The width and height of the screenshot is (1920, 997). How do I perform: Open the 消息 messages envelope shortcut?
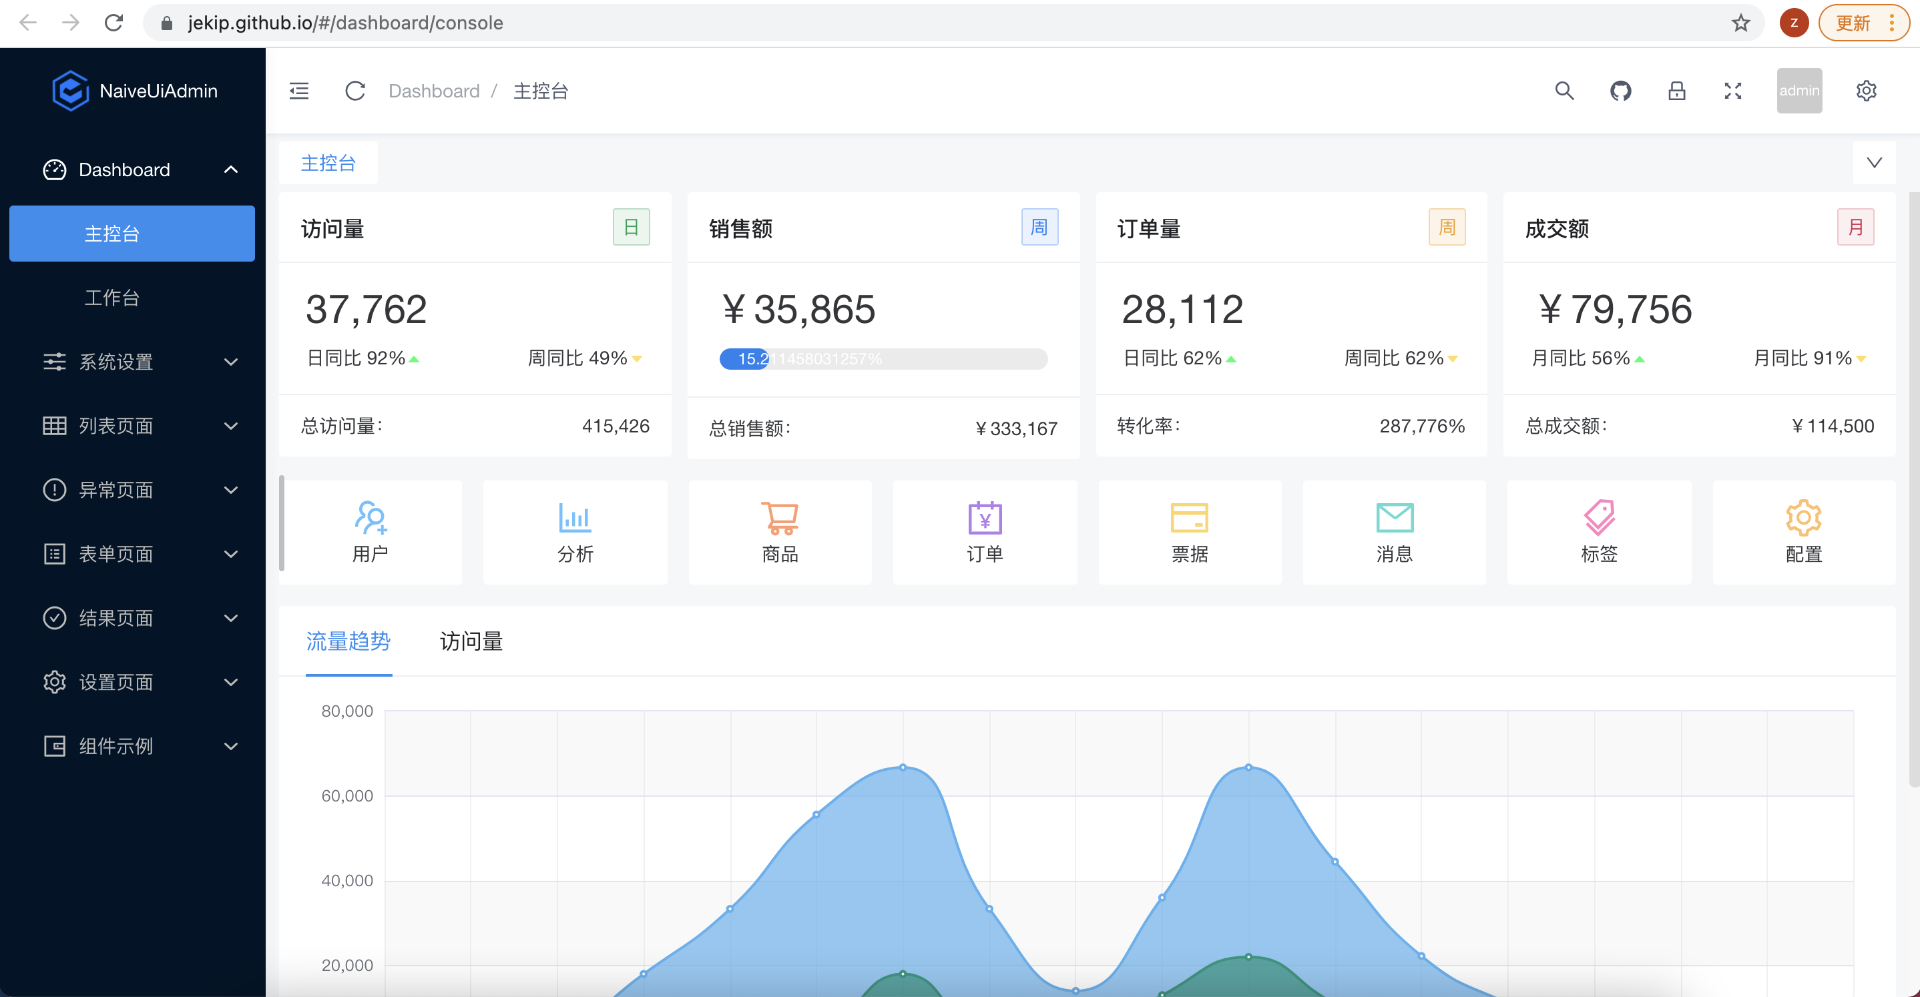click(1394, 532)
